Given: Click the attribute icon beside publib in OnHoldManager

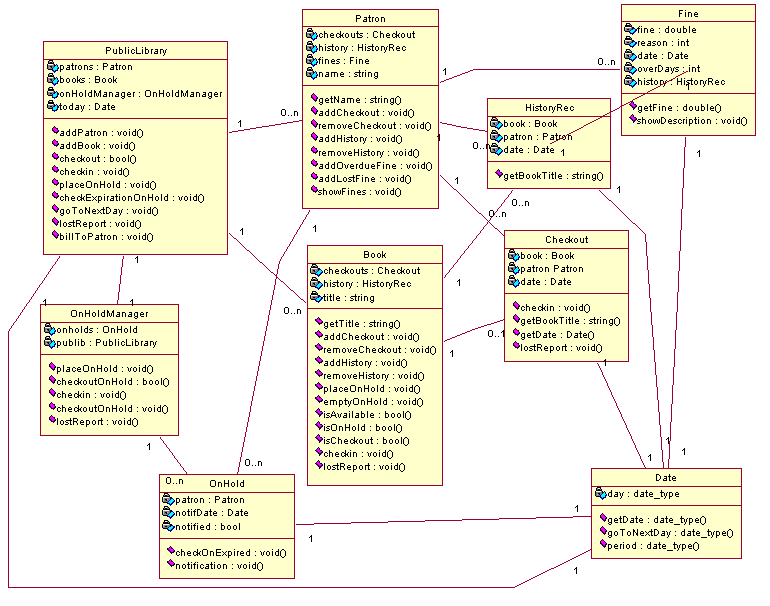Looking at the screenshot, I should [49, 342].
